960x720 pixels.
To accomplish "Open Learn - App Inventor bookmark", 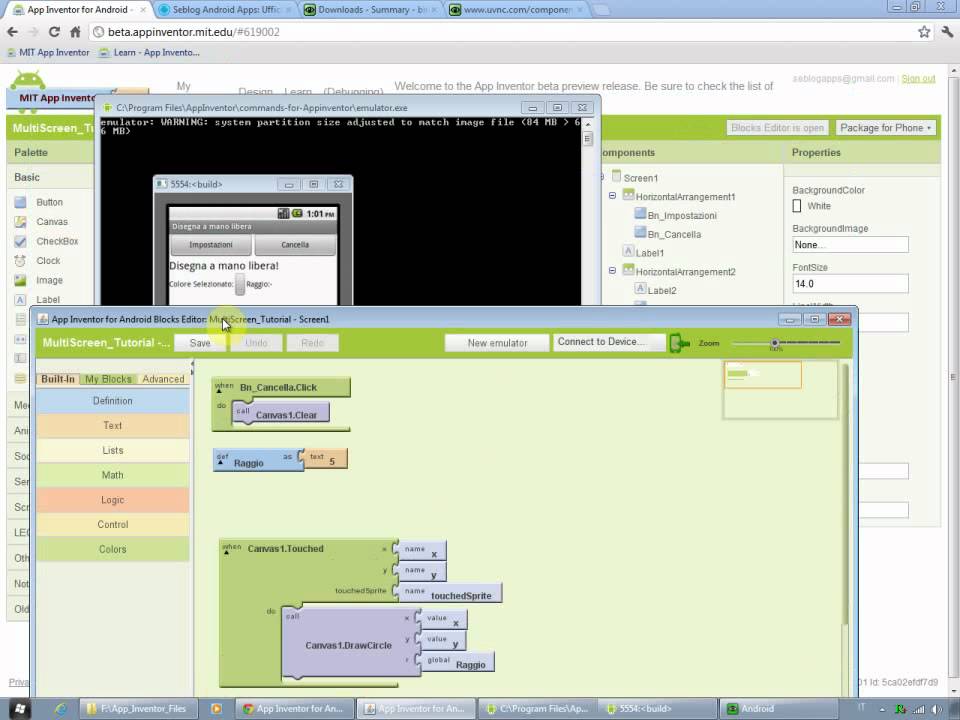I will (x=150, y=53).
